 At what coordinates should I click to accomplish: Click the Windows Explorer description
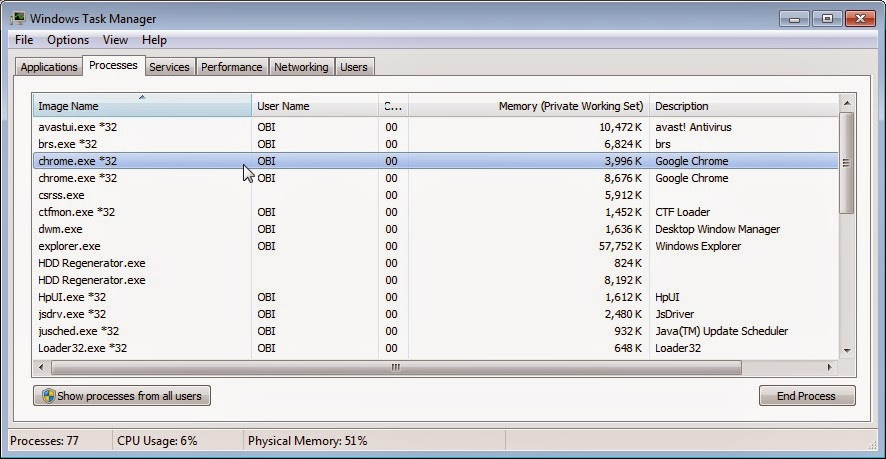point(698,246)
